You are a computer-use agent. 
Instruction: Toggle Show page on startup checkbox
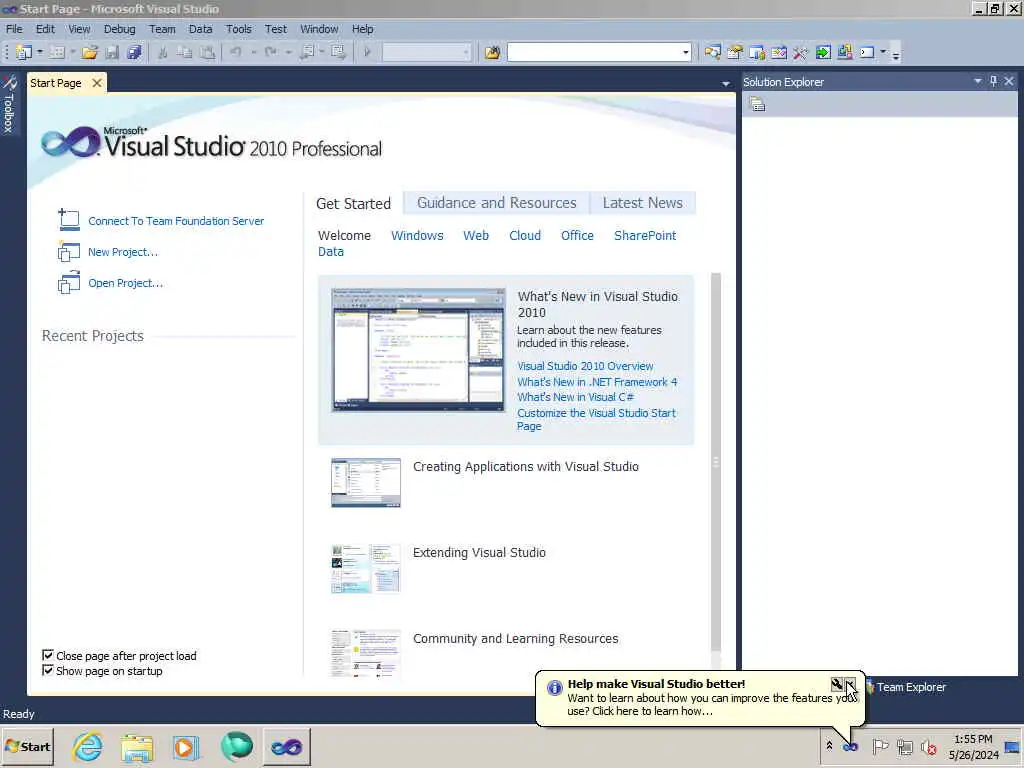(48, 670)
